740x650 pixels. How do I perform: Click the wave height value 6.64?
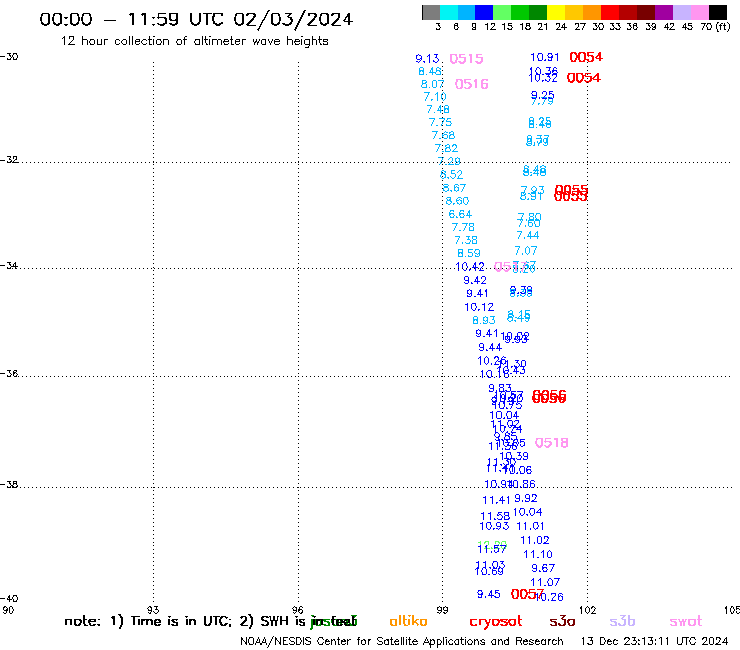[x=460, y=214]
